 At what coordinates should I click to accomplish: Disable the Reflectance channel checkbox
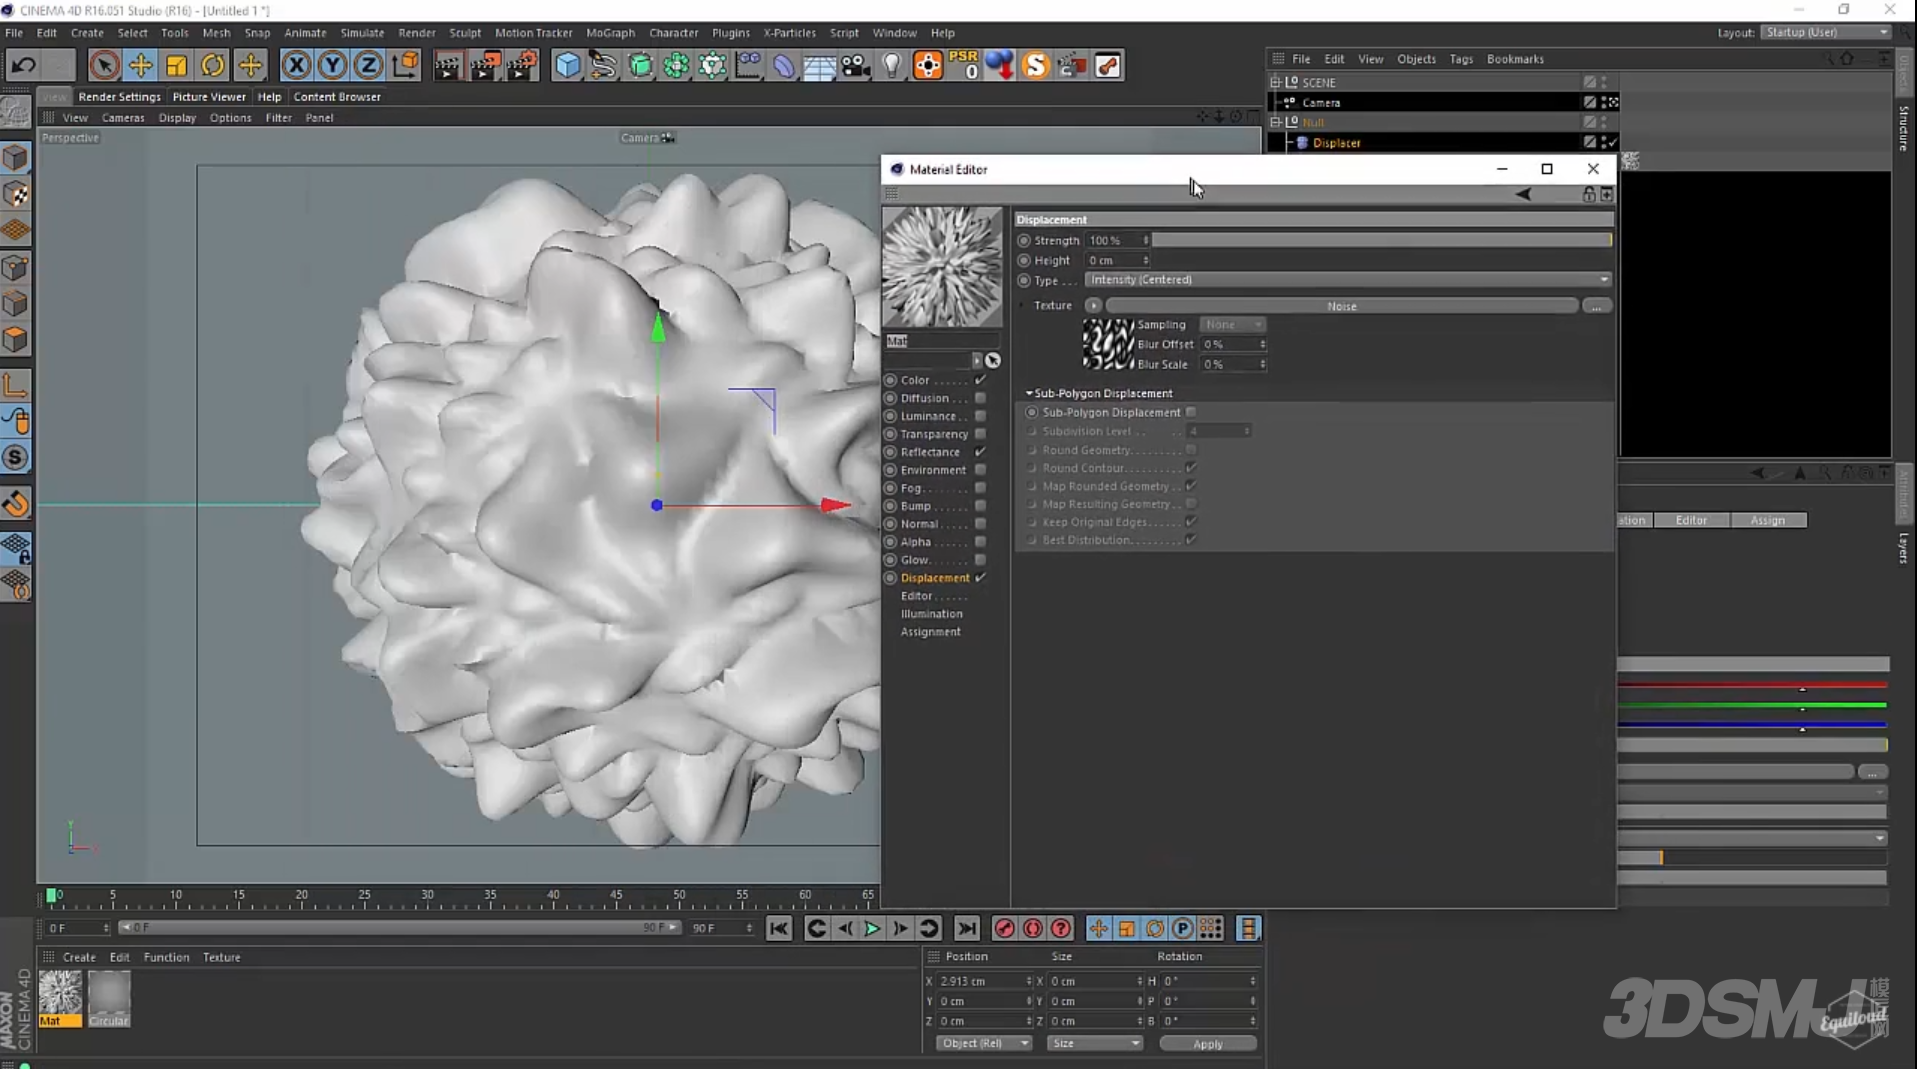click(x=980, y=452)
